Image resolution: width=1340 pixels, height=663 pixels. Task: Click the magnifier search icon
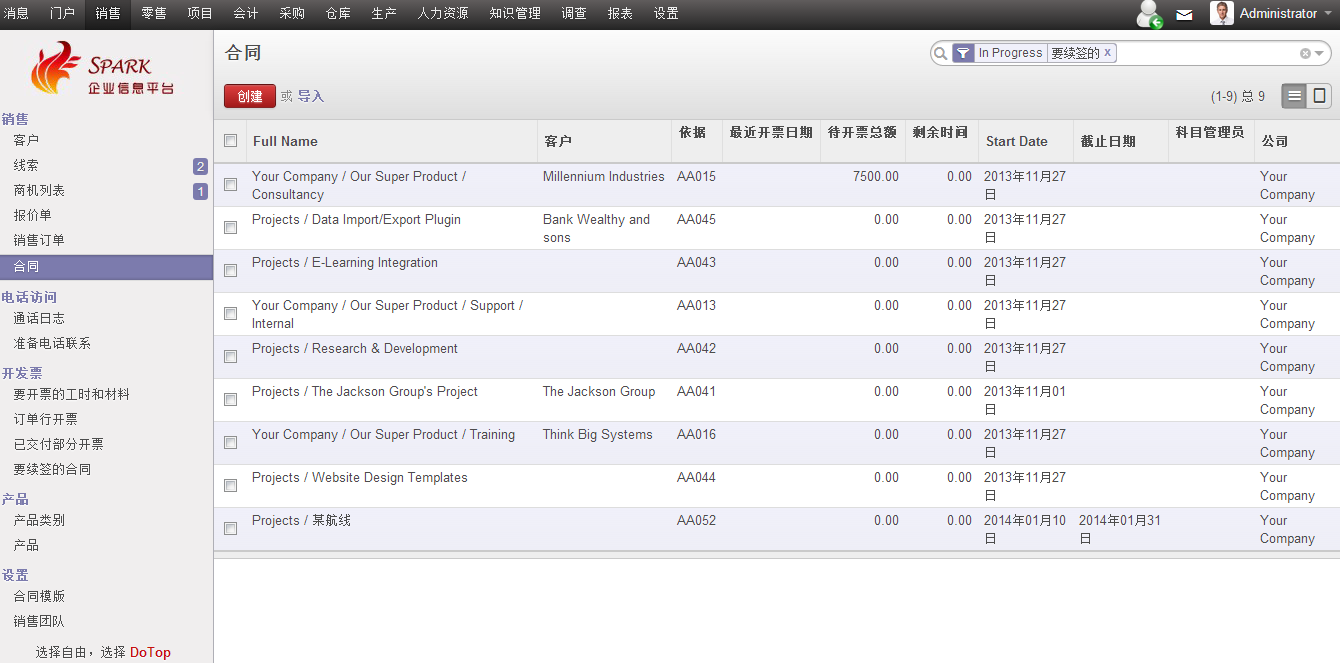click(940, 53)
